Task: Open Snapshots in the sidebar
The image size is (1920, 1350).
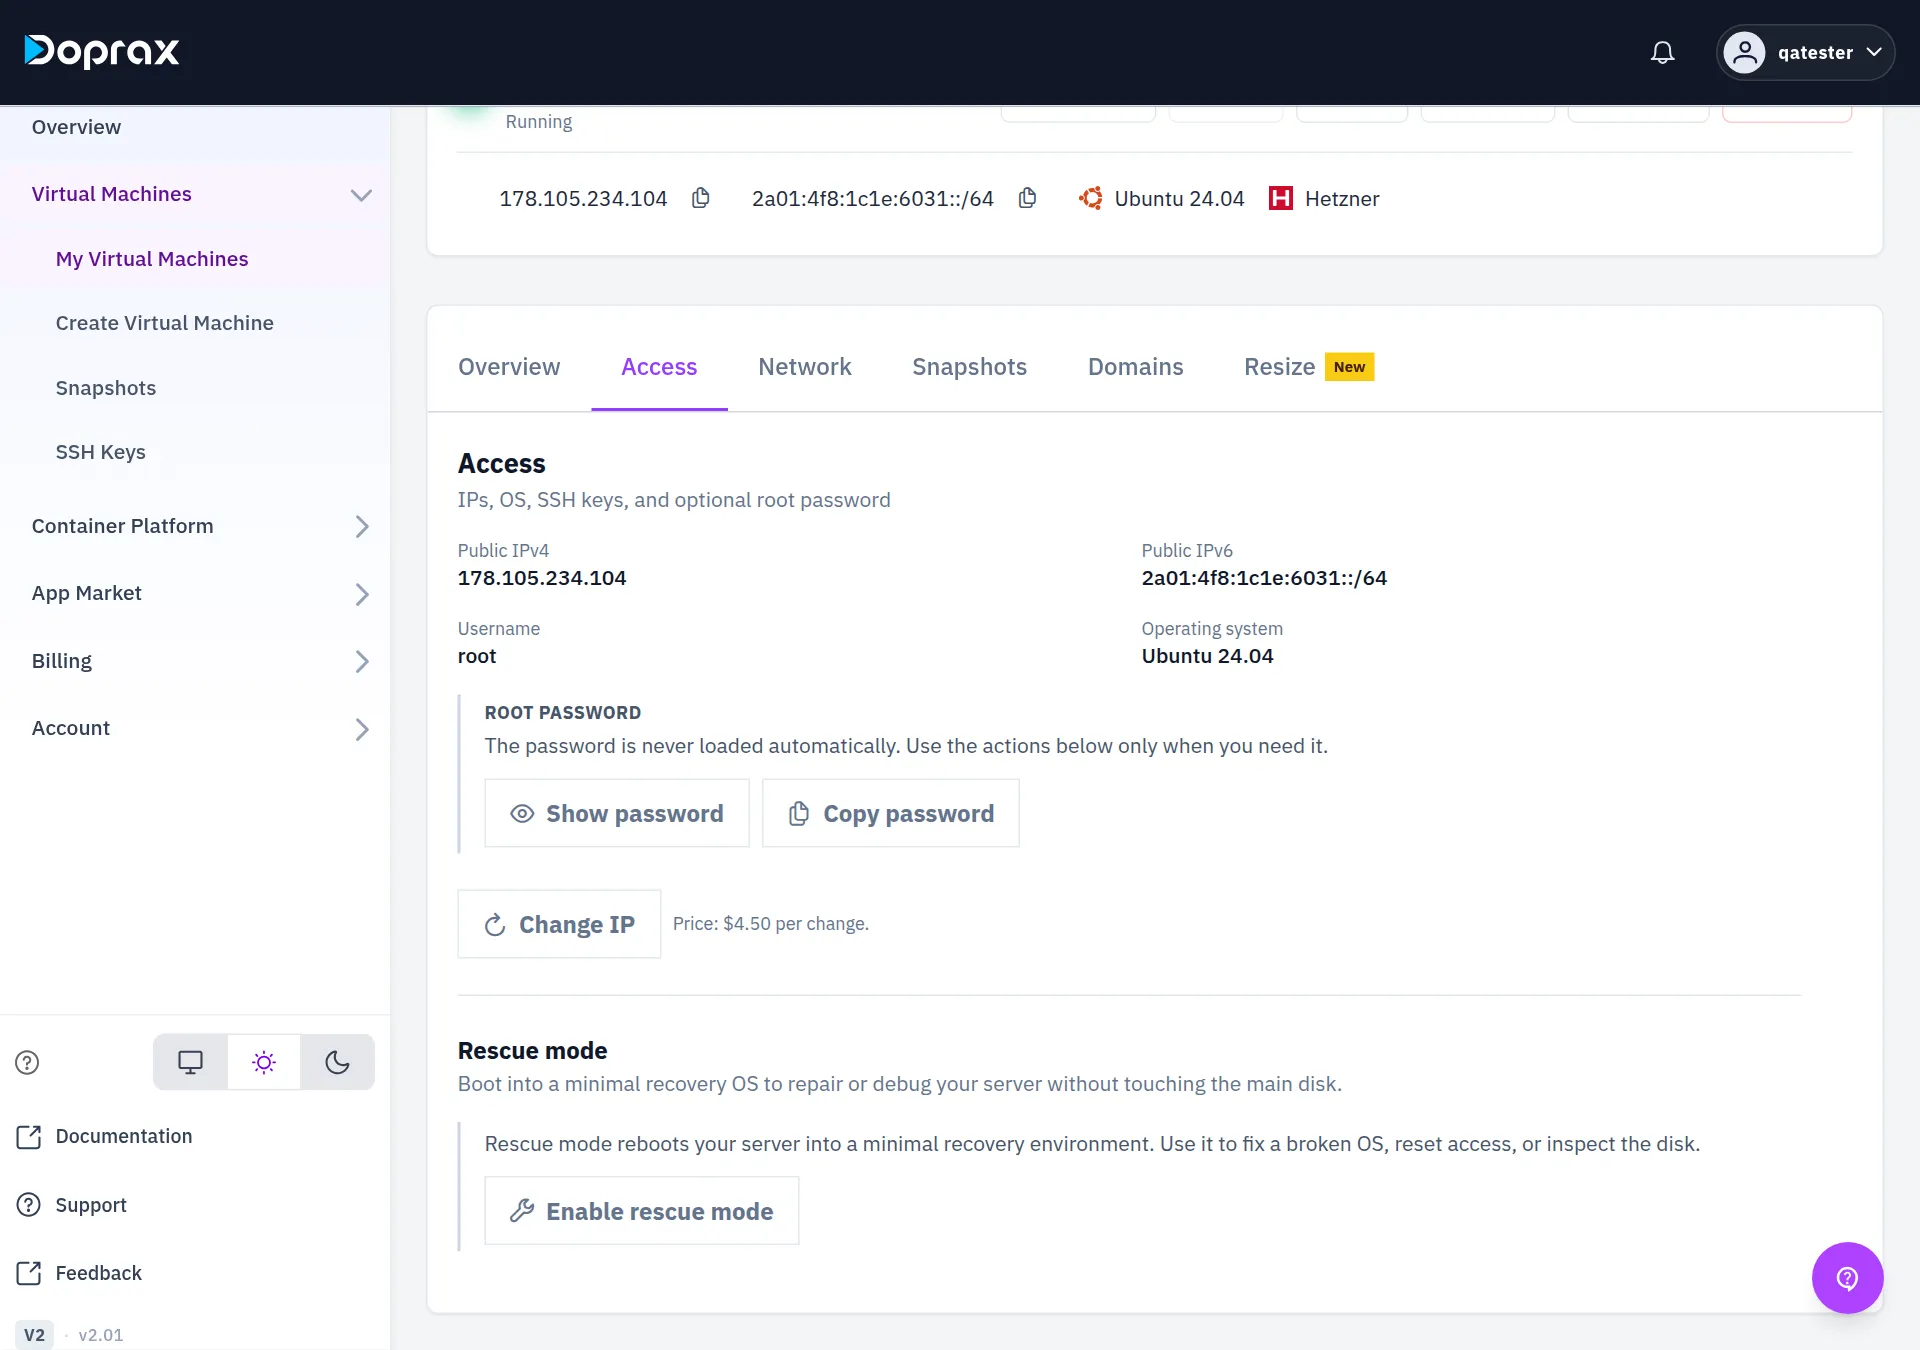Action: (x=106, y=388)
